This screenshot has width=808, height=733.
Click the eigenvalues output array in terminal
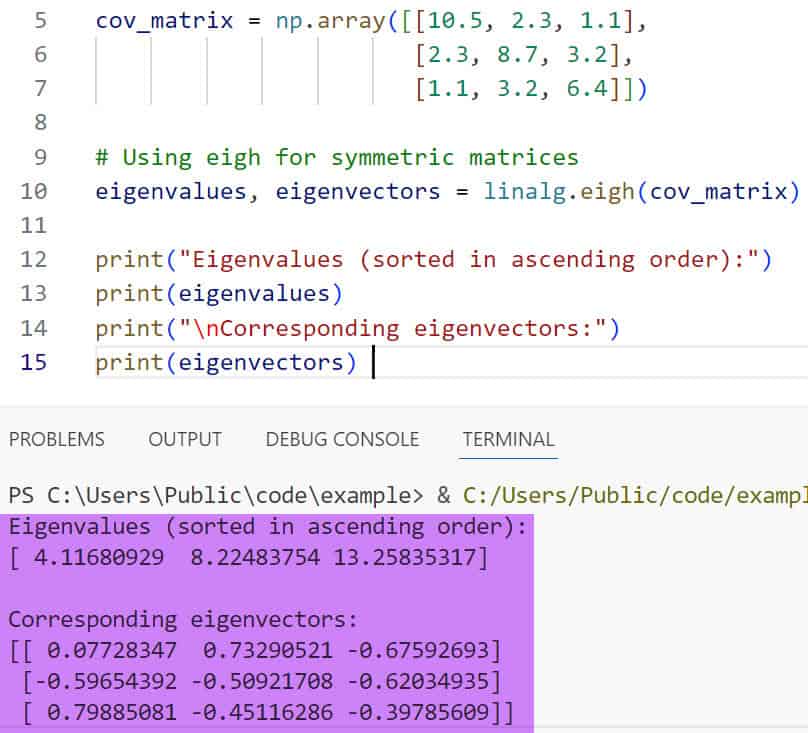248,558
